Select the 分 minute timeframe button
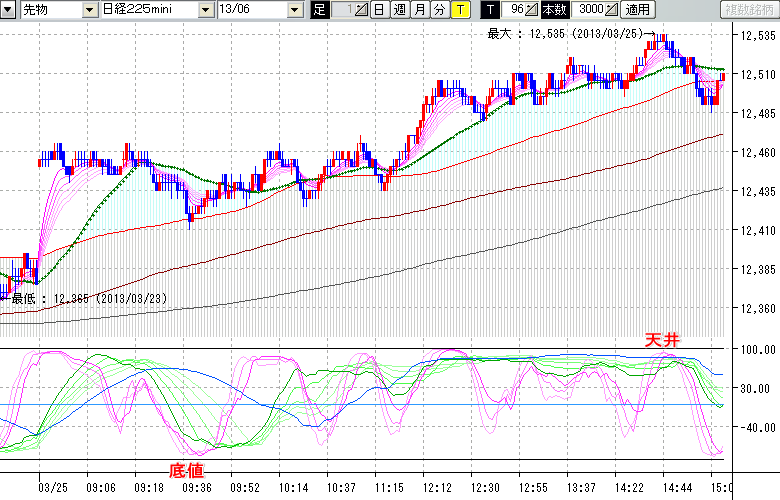The width and height of the screenshot is (780, 500). click(439, 10)
